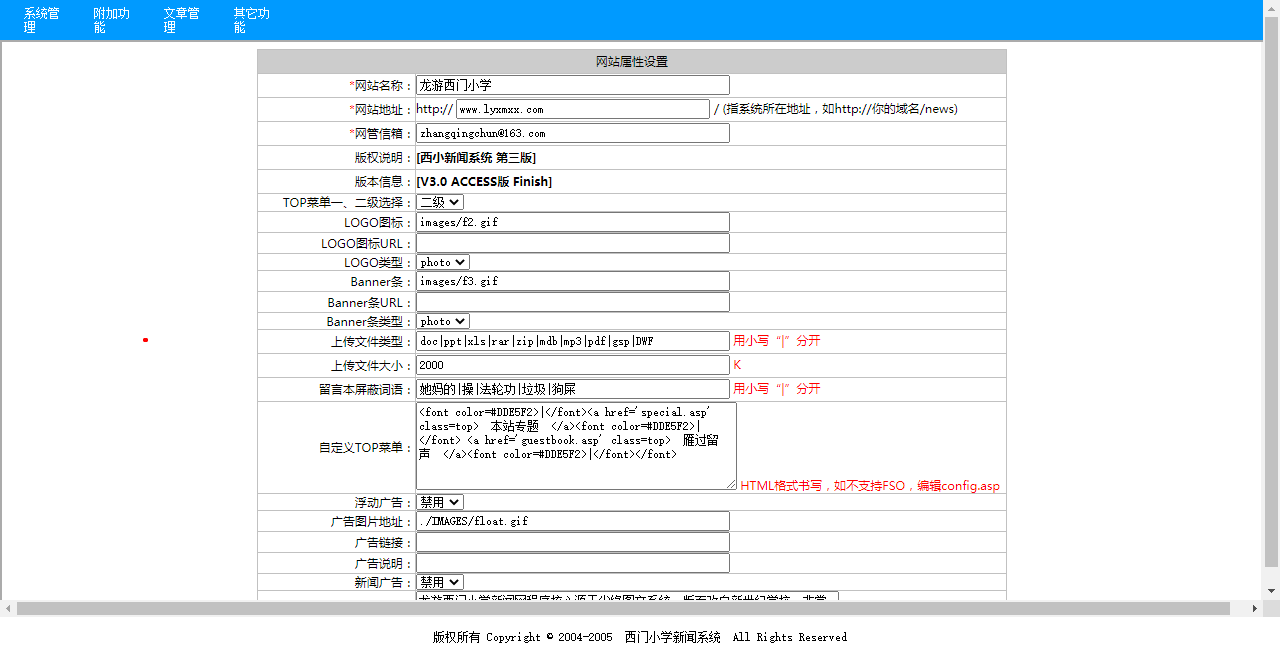Click the 西小新闻系统 第三版 text

(476, 157)
